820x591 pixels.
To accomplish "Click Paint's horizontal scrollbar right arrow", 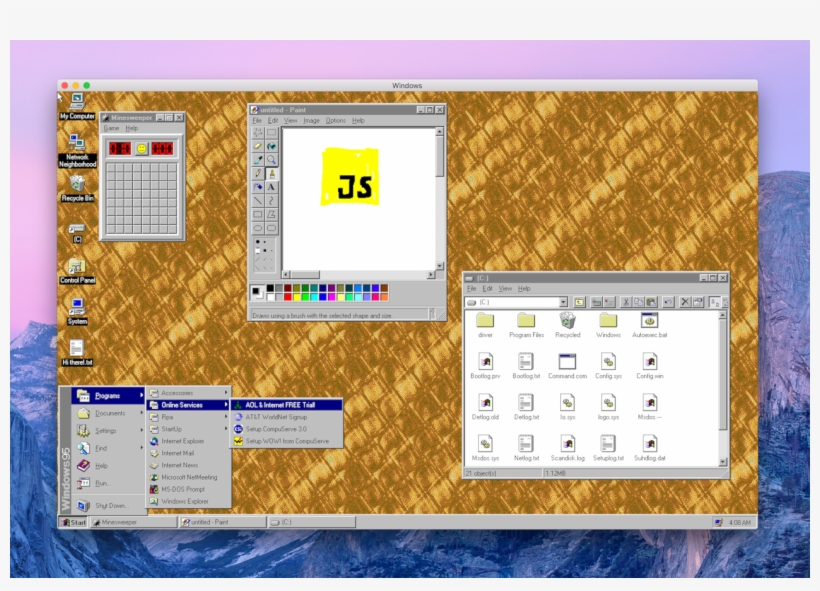I will click(431, 275).
